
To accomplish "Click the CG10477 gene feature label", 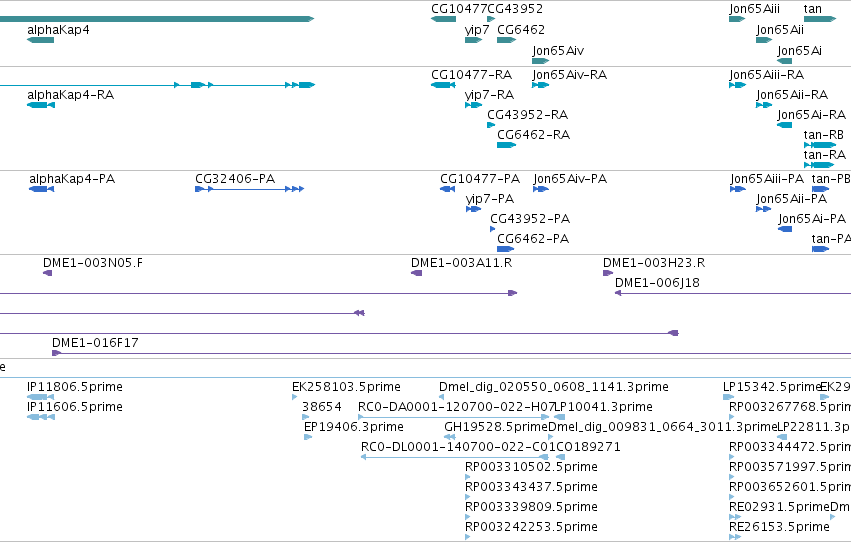I will click(459, 9).
